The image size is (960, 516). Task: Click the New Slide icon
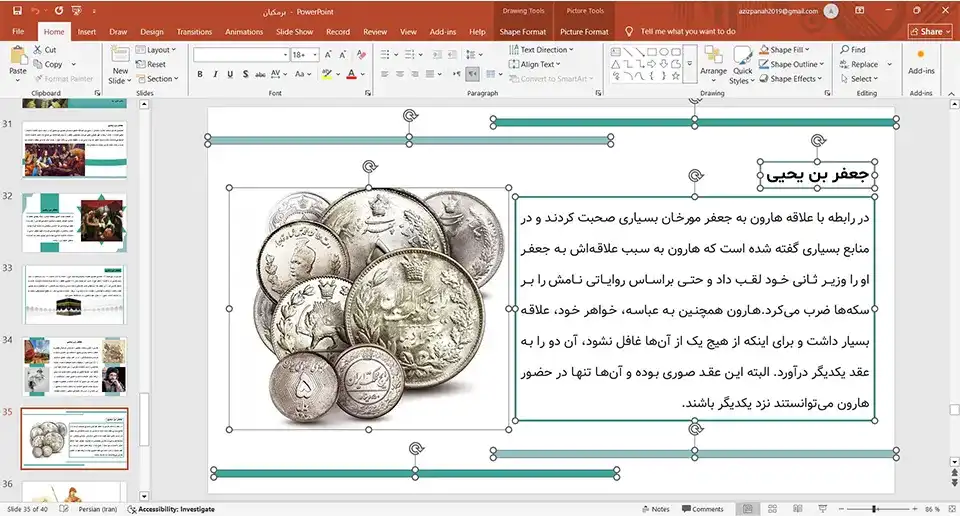pyautogui.click(x=120, y=55)
